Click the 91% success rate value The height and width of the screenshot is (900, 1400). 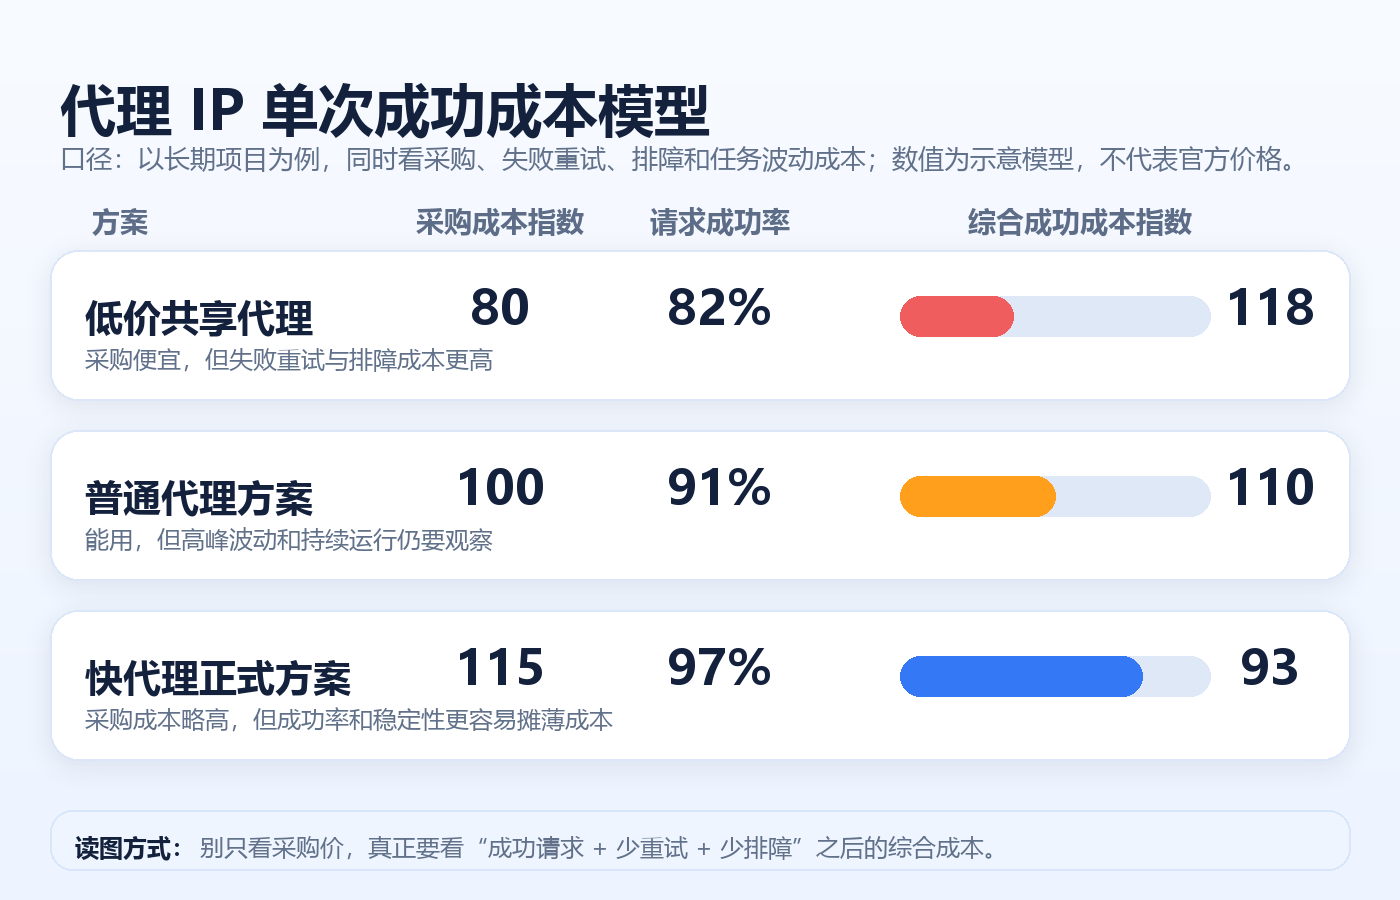[720, 488]
